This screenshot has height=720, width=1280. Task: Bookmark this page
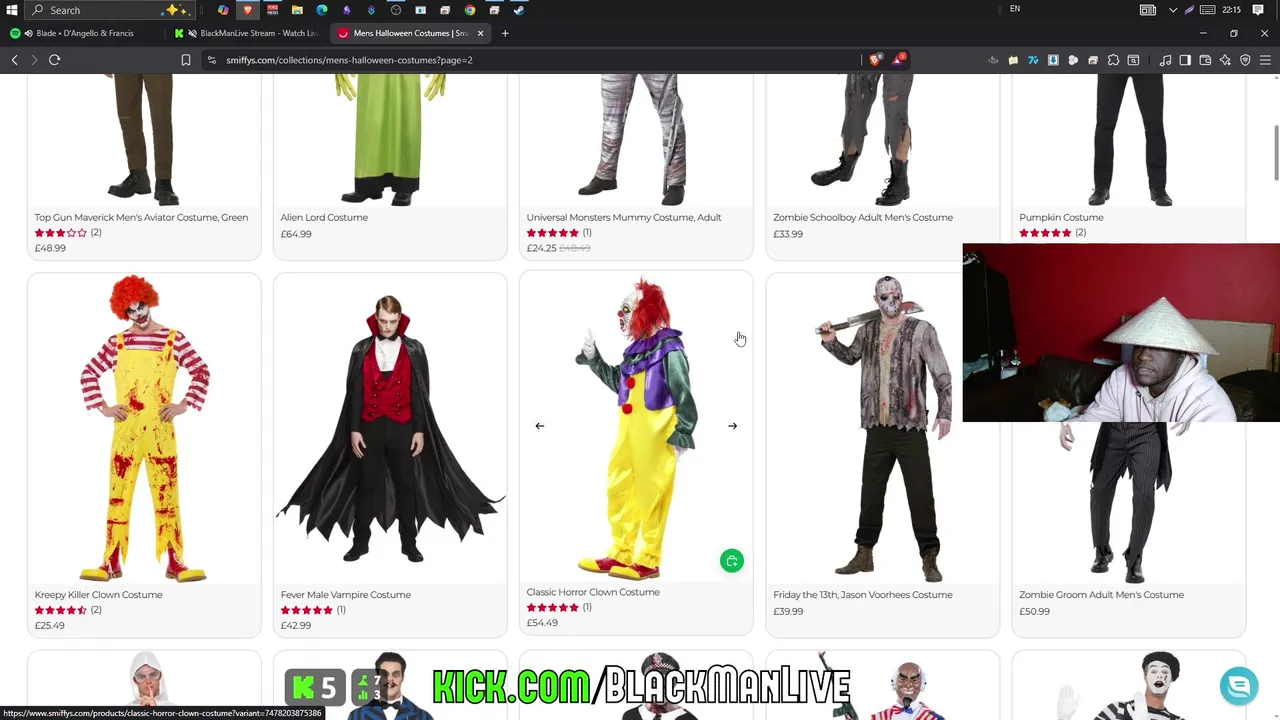[186, 60]
